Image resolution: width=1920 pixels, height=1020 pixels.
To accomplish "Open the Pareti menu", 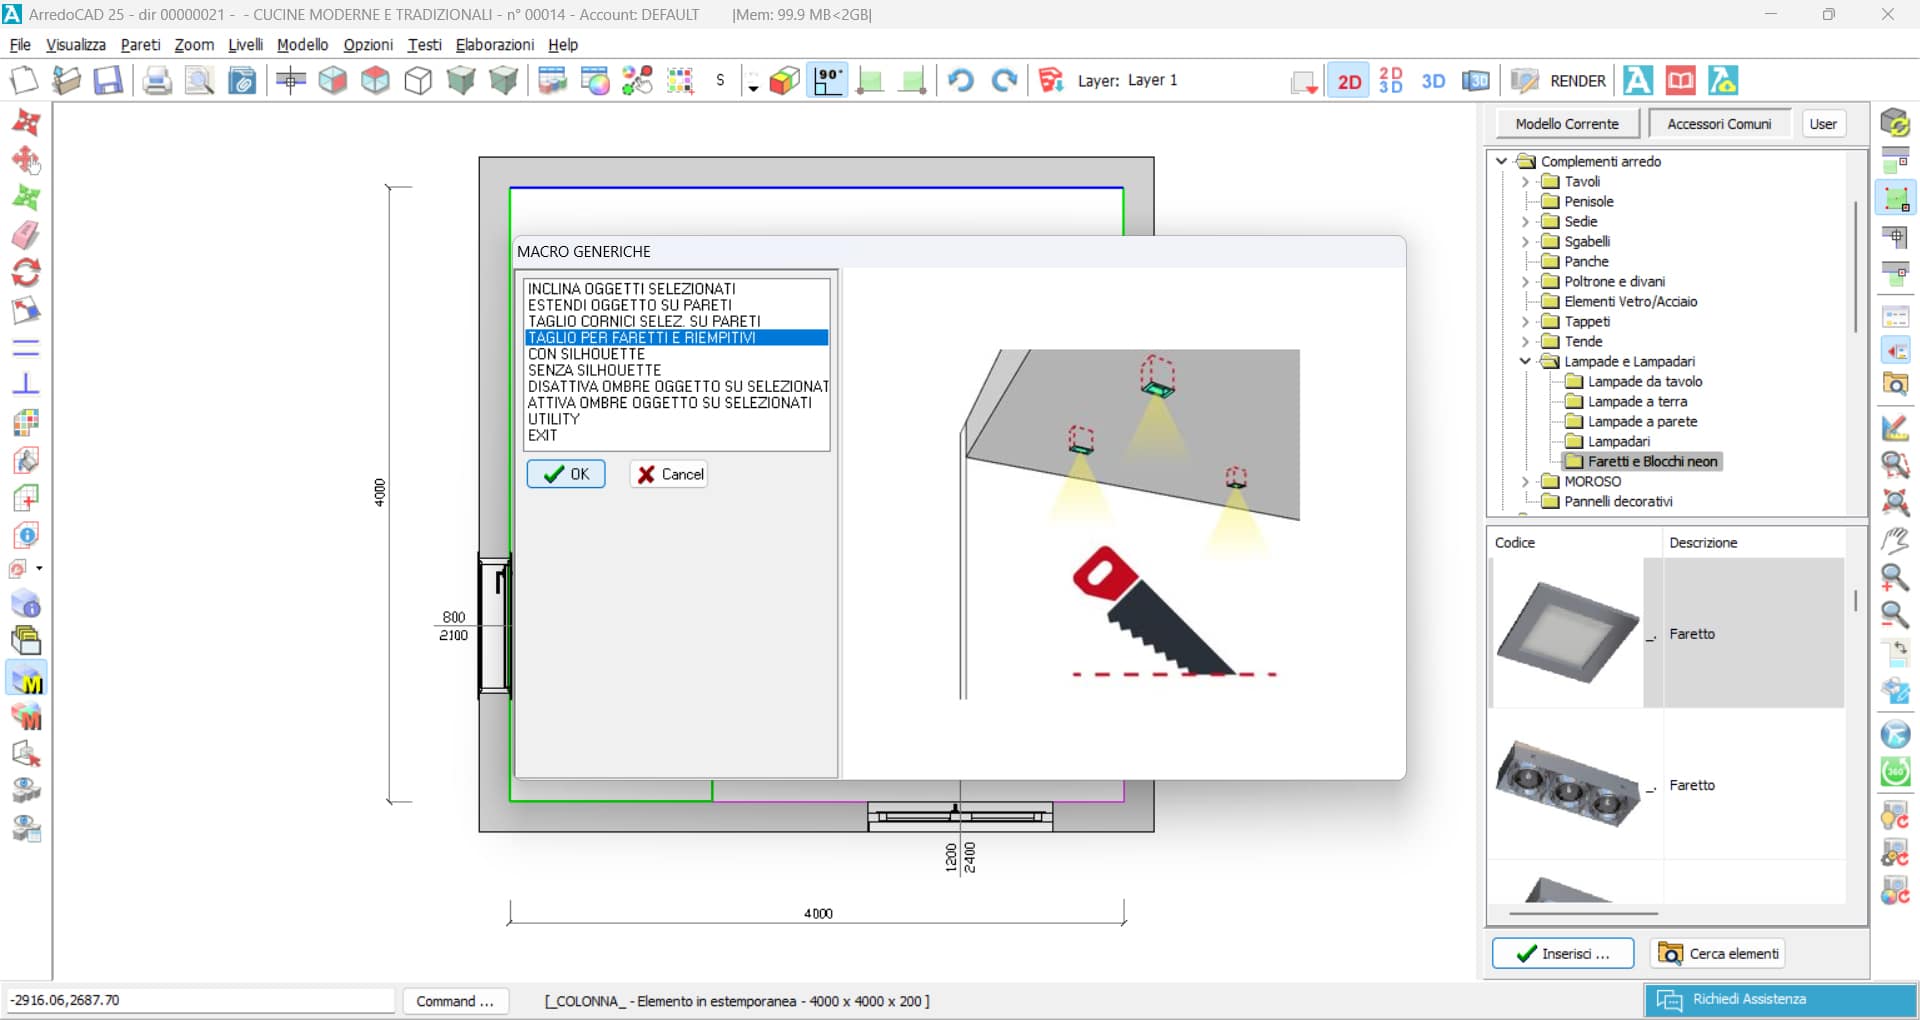I will tap(140, 45).
